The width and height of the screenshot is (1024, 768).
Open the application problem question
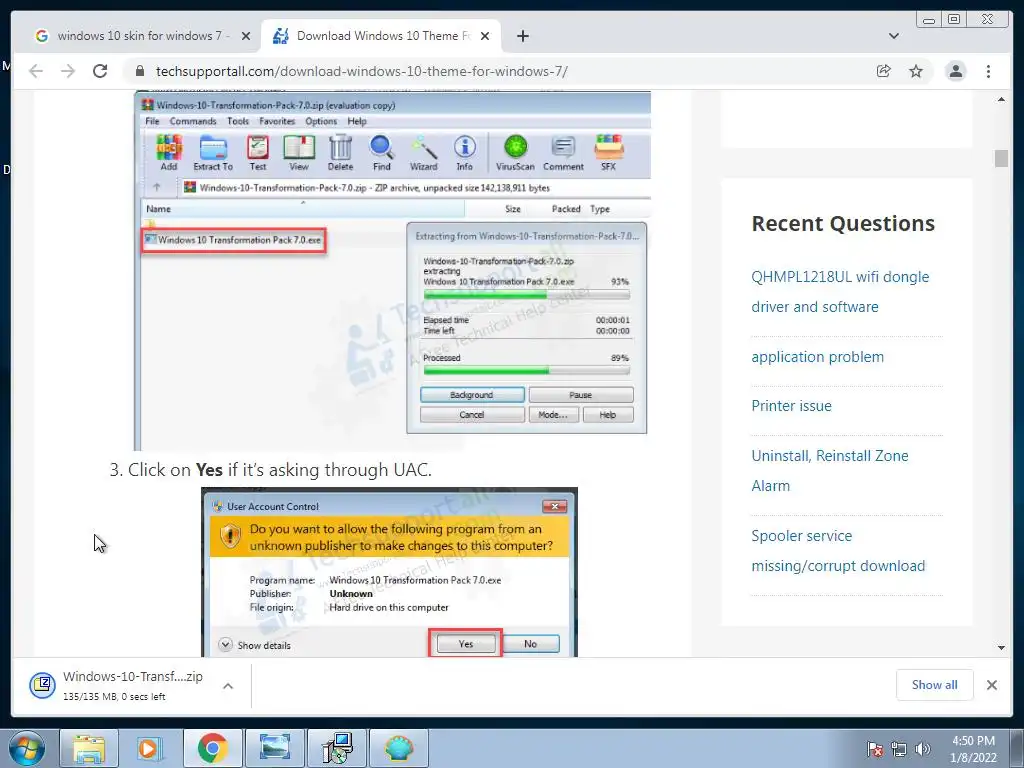pyautogui.click(x=817, y=357)
